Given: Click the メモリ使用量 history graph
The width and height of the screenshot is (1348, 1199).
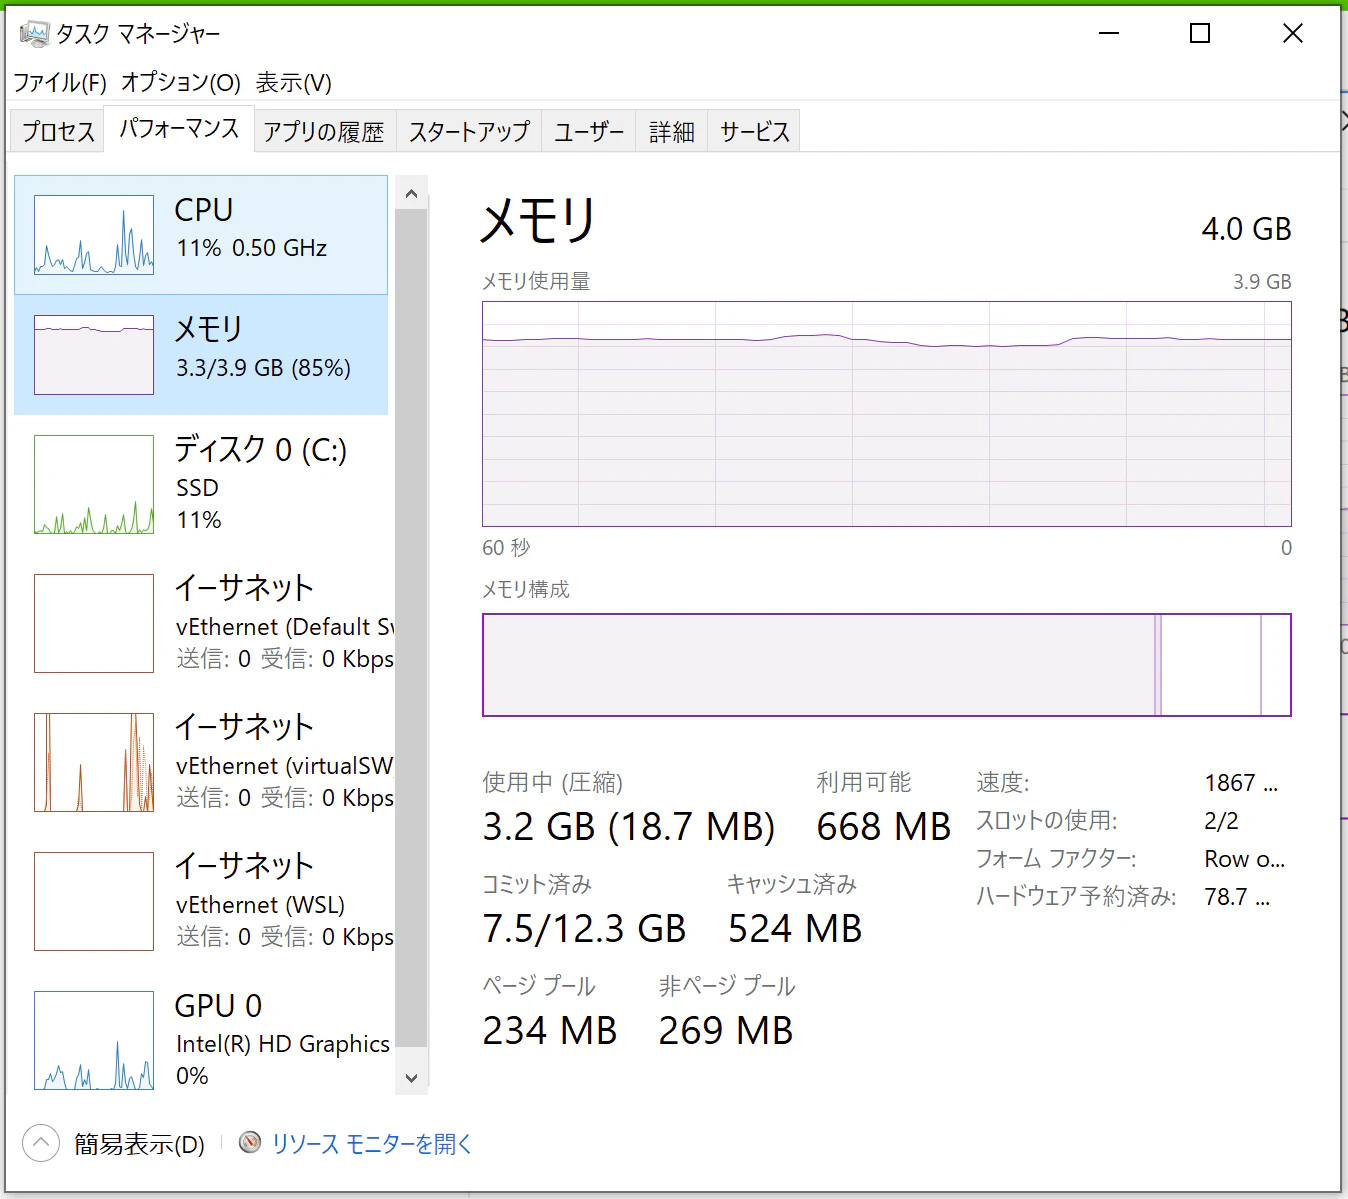Looking at the screenshot, I should (887, 414).
